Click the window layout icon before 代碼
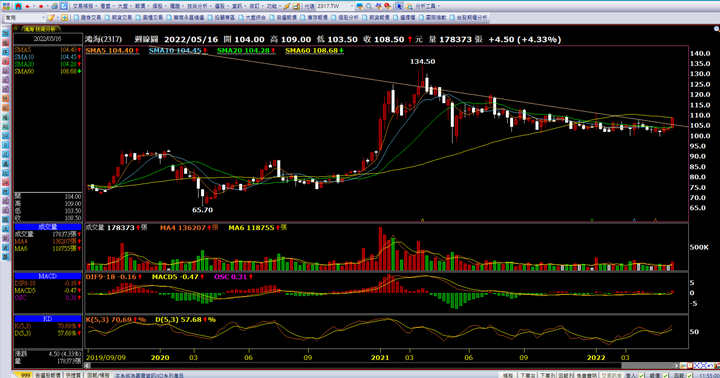Screen dimensions: 720x378 tap(296, 6)
